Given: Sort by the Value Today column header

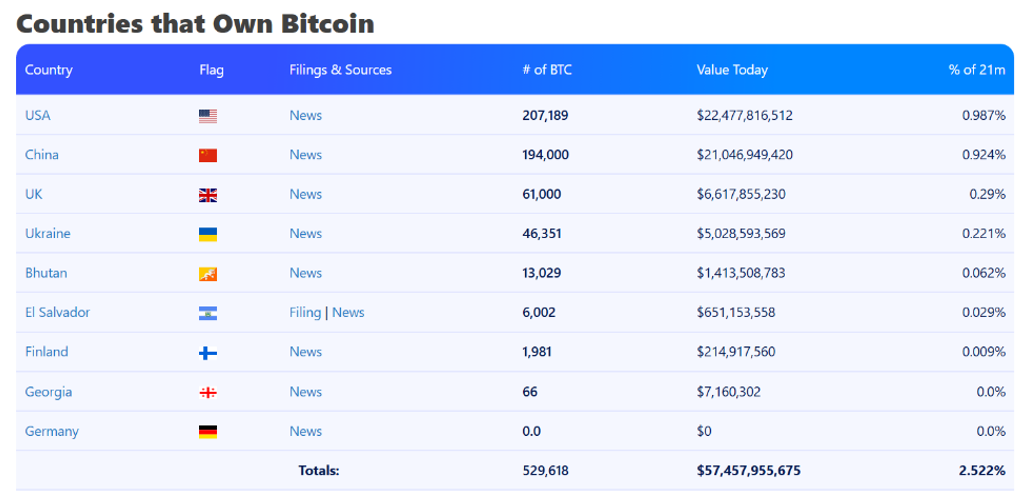Looking at the screenshot, I should click(732, 70).
